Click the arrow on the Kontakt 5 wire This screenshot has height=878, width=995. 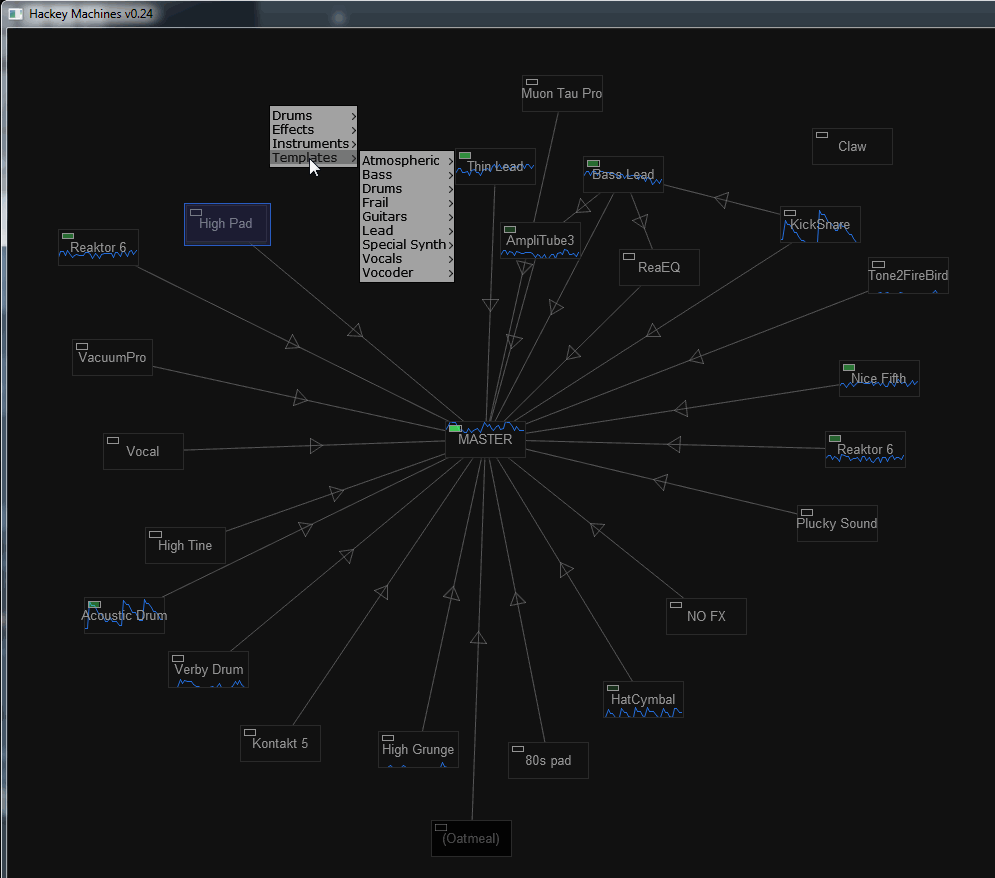(x=381, y=592)
